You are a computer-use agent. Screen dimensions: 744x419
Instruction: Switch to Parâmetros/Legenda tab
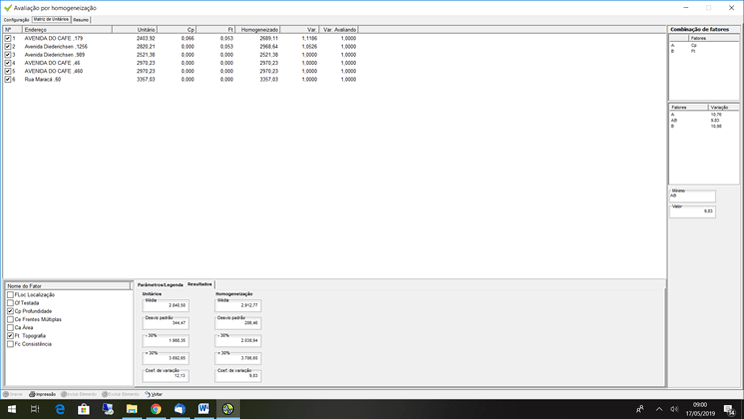click(x=160, y=285)
